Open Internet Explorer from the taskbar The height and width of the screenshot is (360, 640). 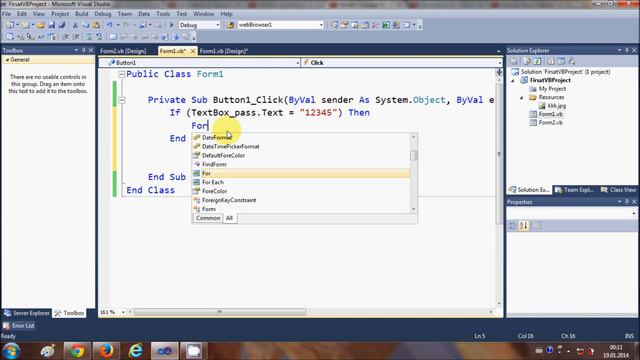[x=135, y=351]
